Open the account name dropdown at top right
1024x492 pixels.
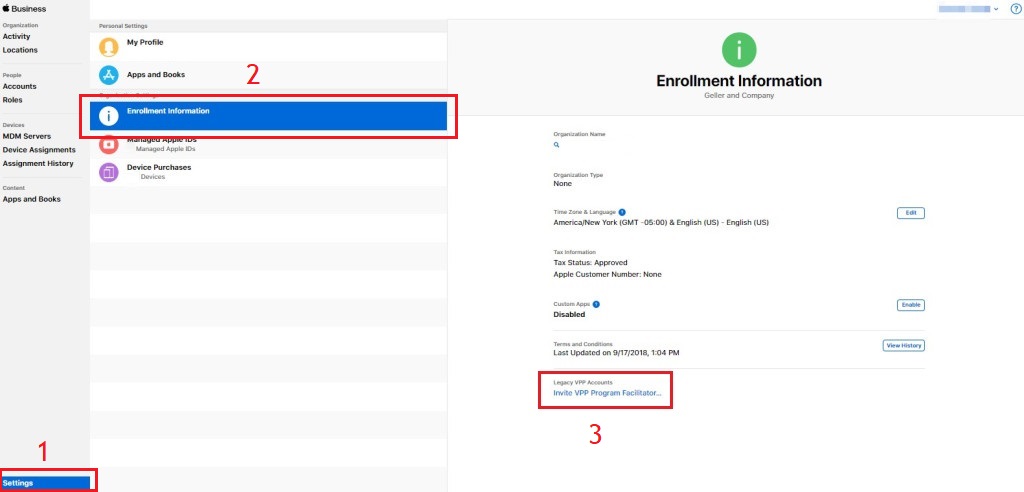tap(968, 9)
